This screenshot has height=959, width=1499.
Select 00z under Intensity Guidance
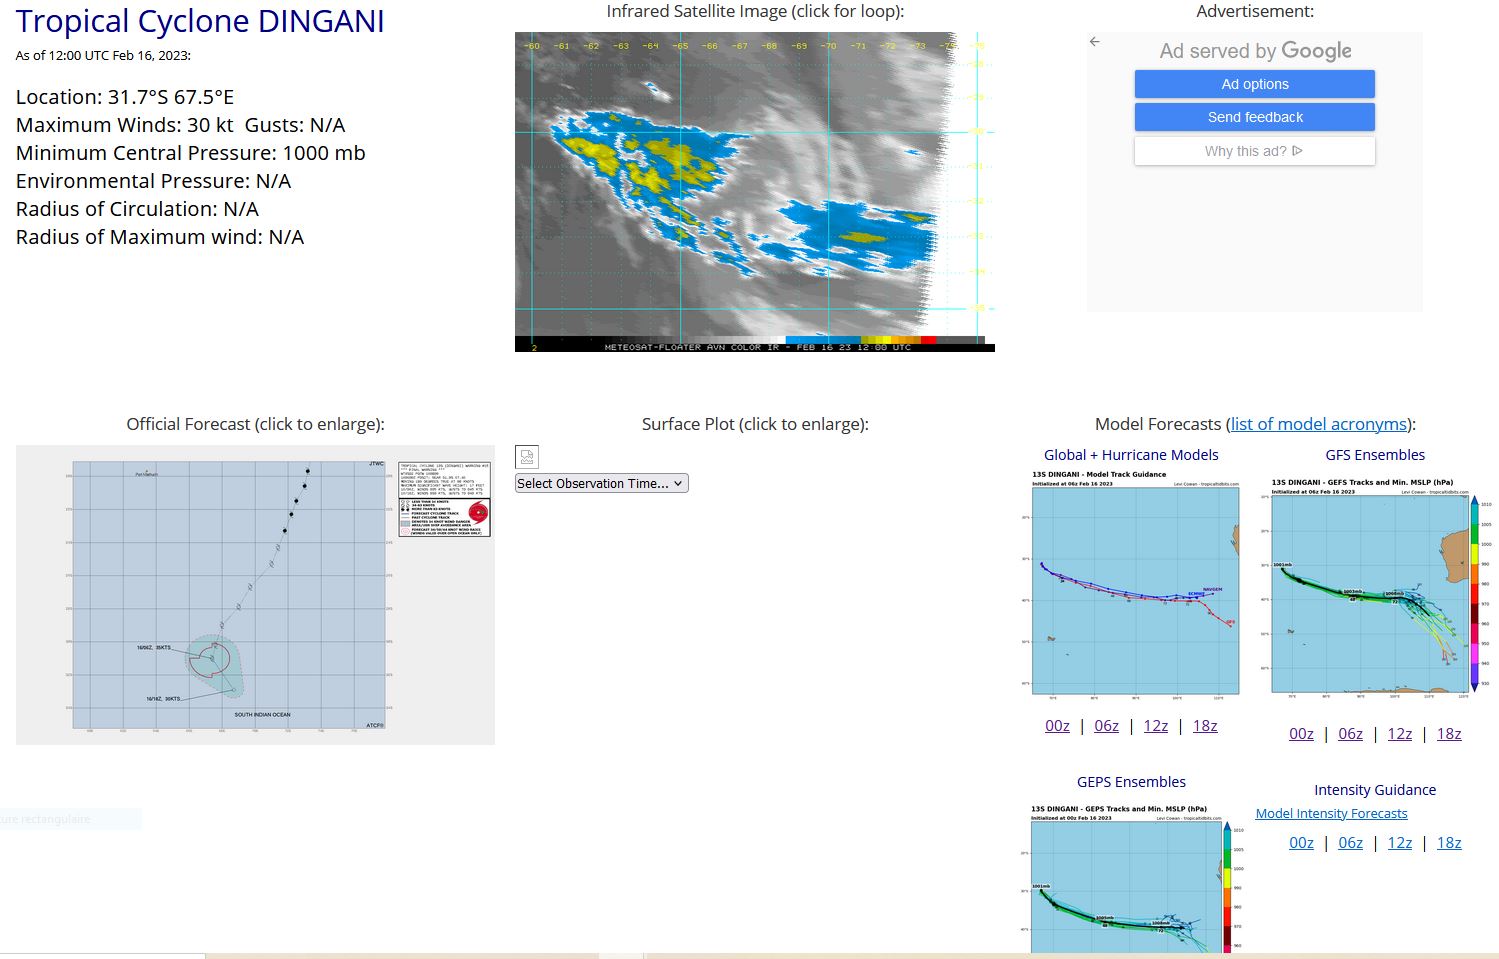point(1301,843)
